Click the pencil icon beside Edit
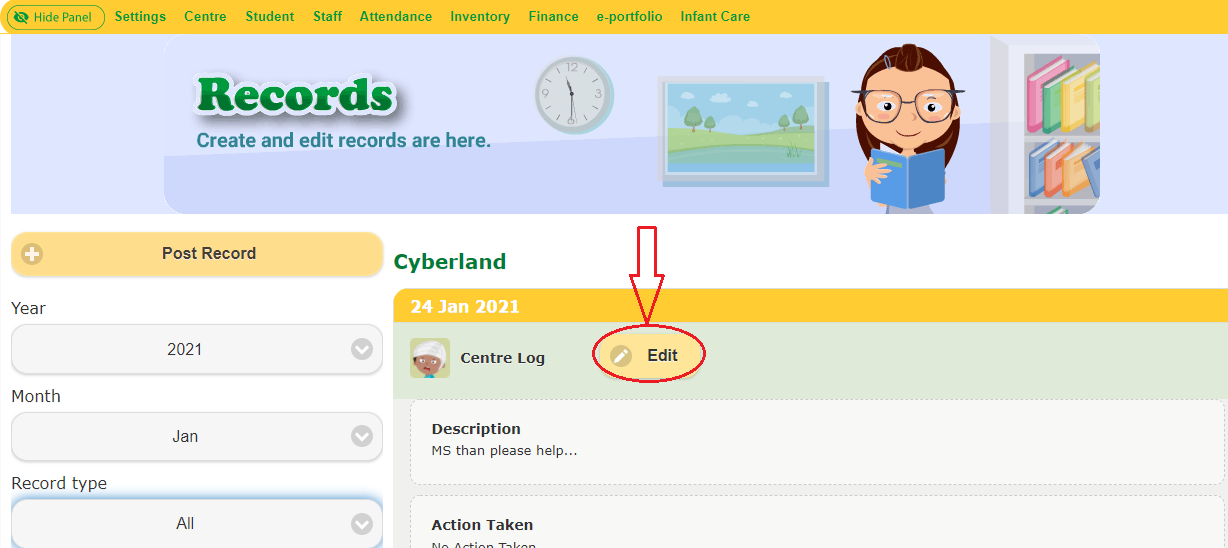1228x548 pixels. pos(621,356)
